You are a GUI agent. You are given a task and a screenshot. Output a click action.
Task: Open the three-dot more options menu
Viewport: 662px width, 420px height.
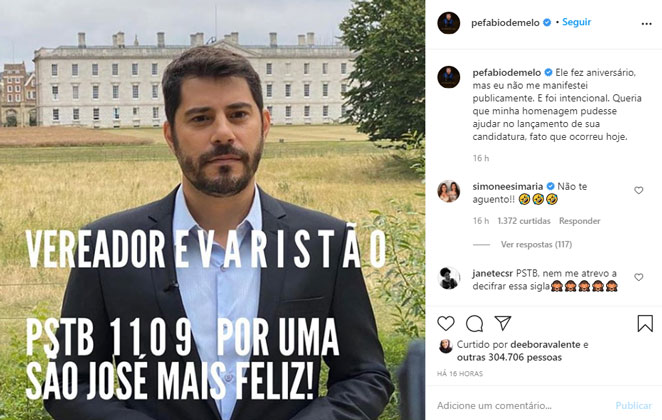646,24
